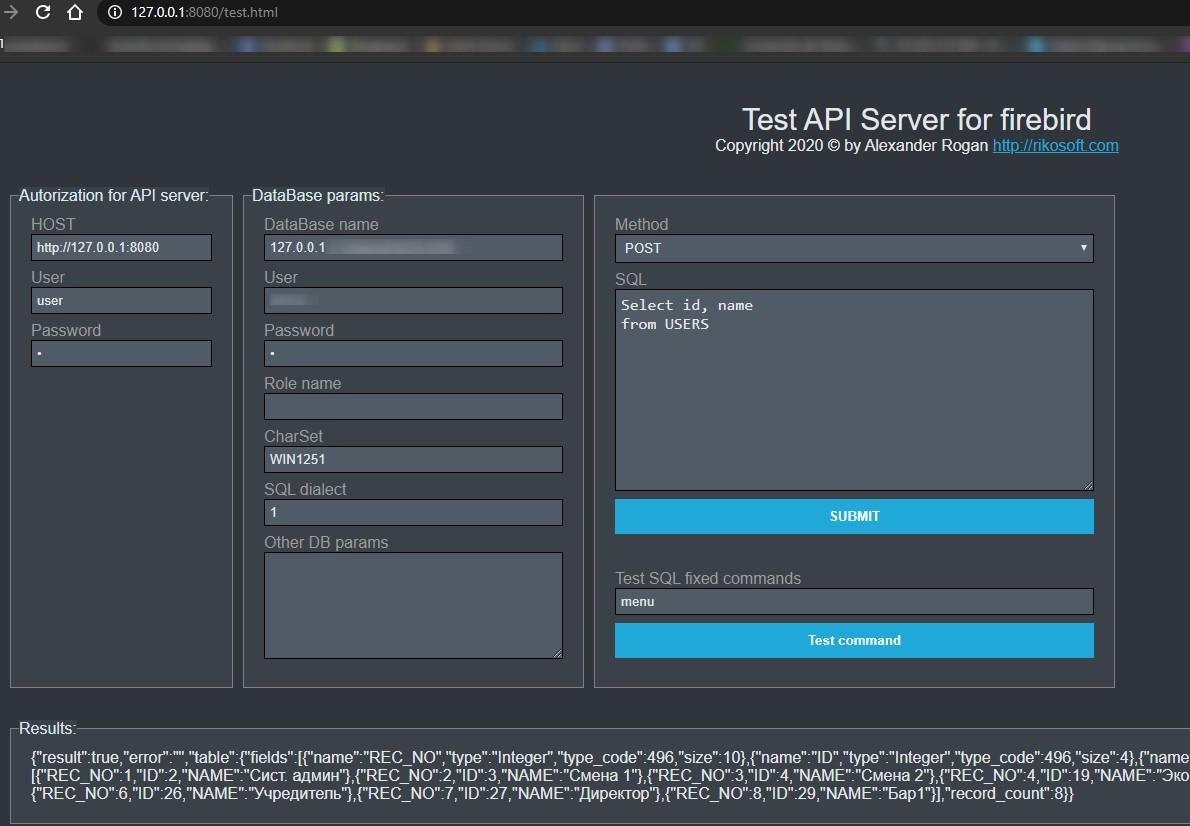
Task: Click the empty Role name input
Action: [x=413, y=406]
